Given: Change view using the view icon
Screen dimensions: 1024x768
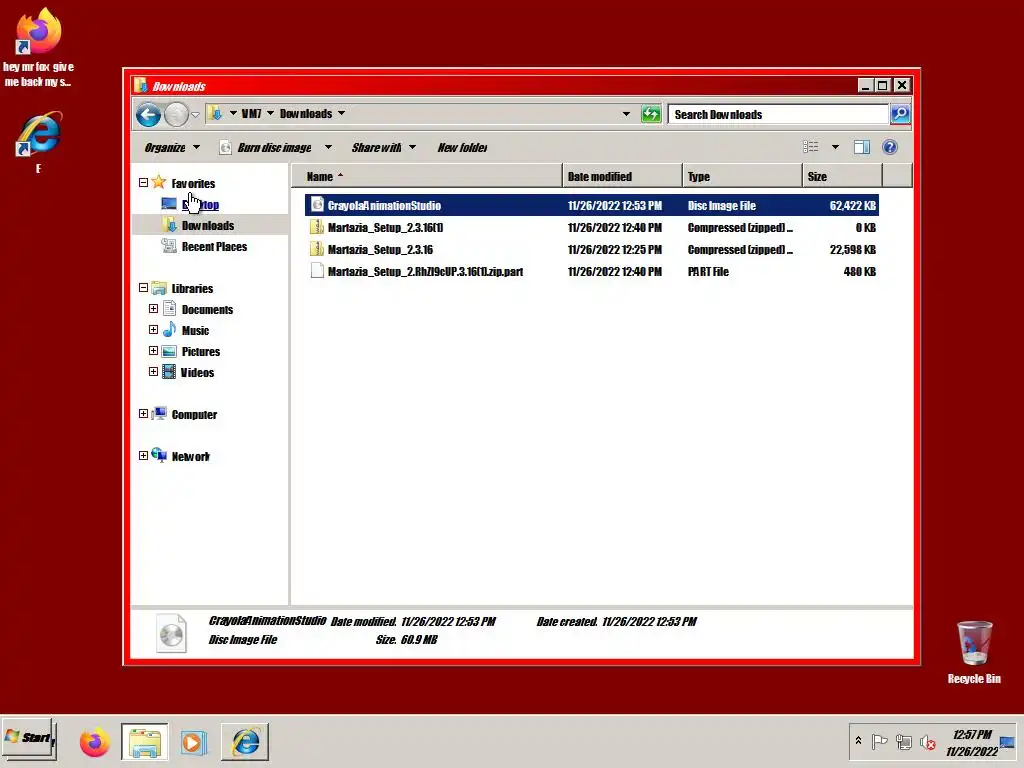Looking at the screenshot, I should 810,147.
